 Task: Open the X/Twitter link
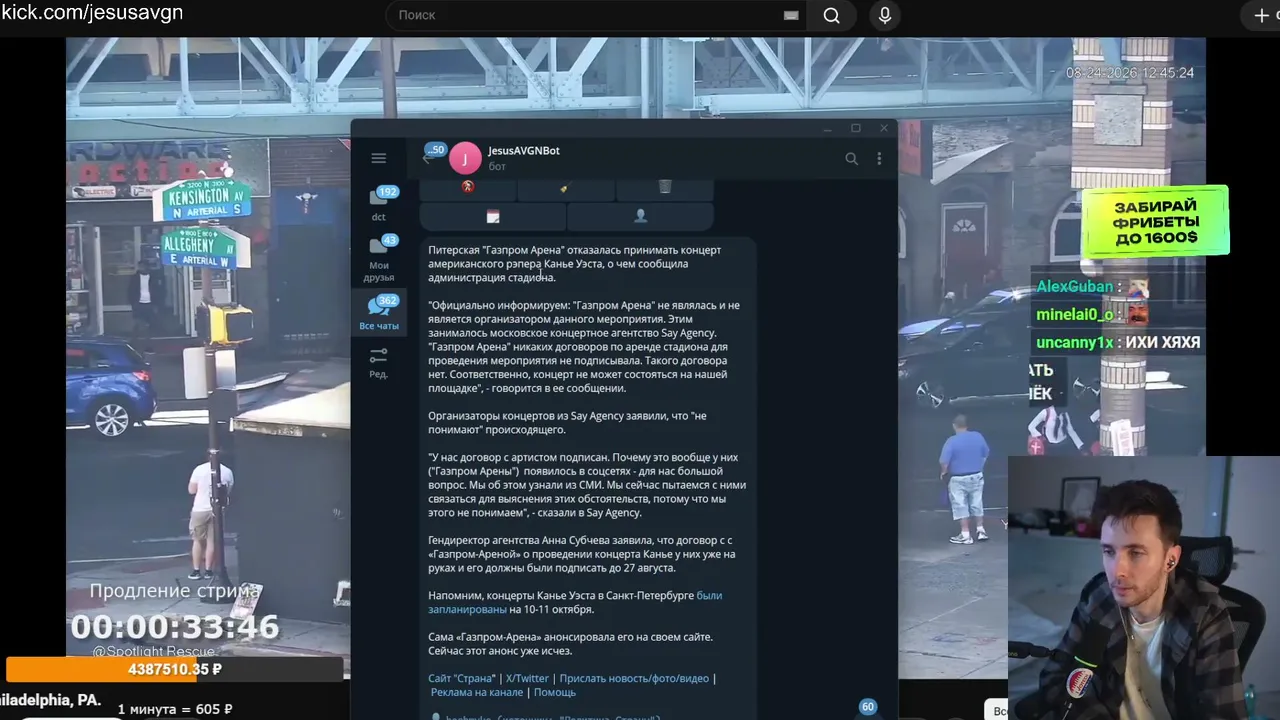click(x=527, y=678)
